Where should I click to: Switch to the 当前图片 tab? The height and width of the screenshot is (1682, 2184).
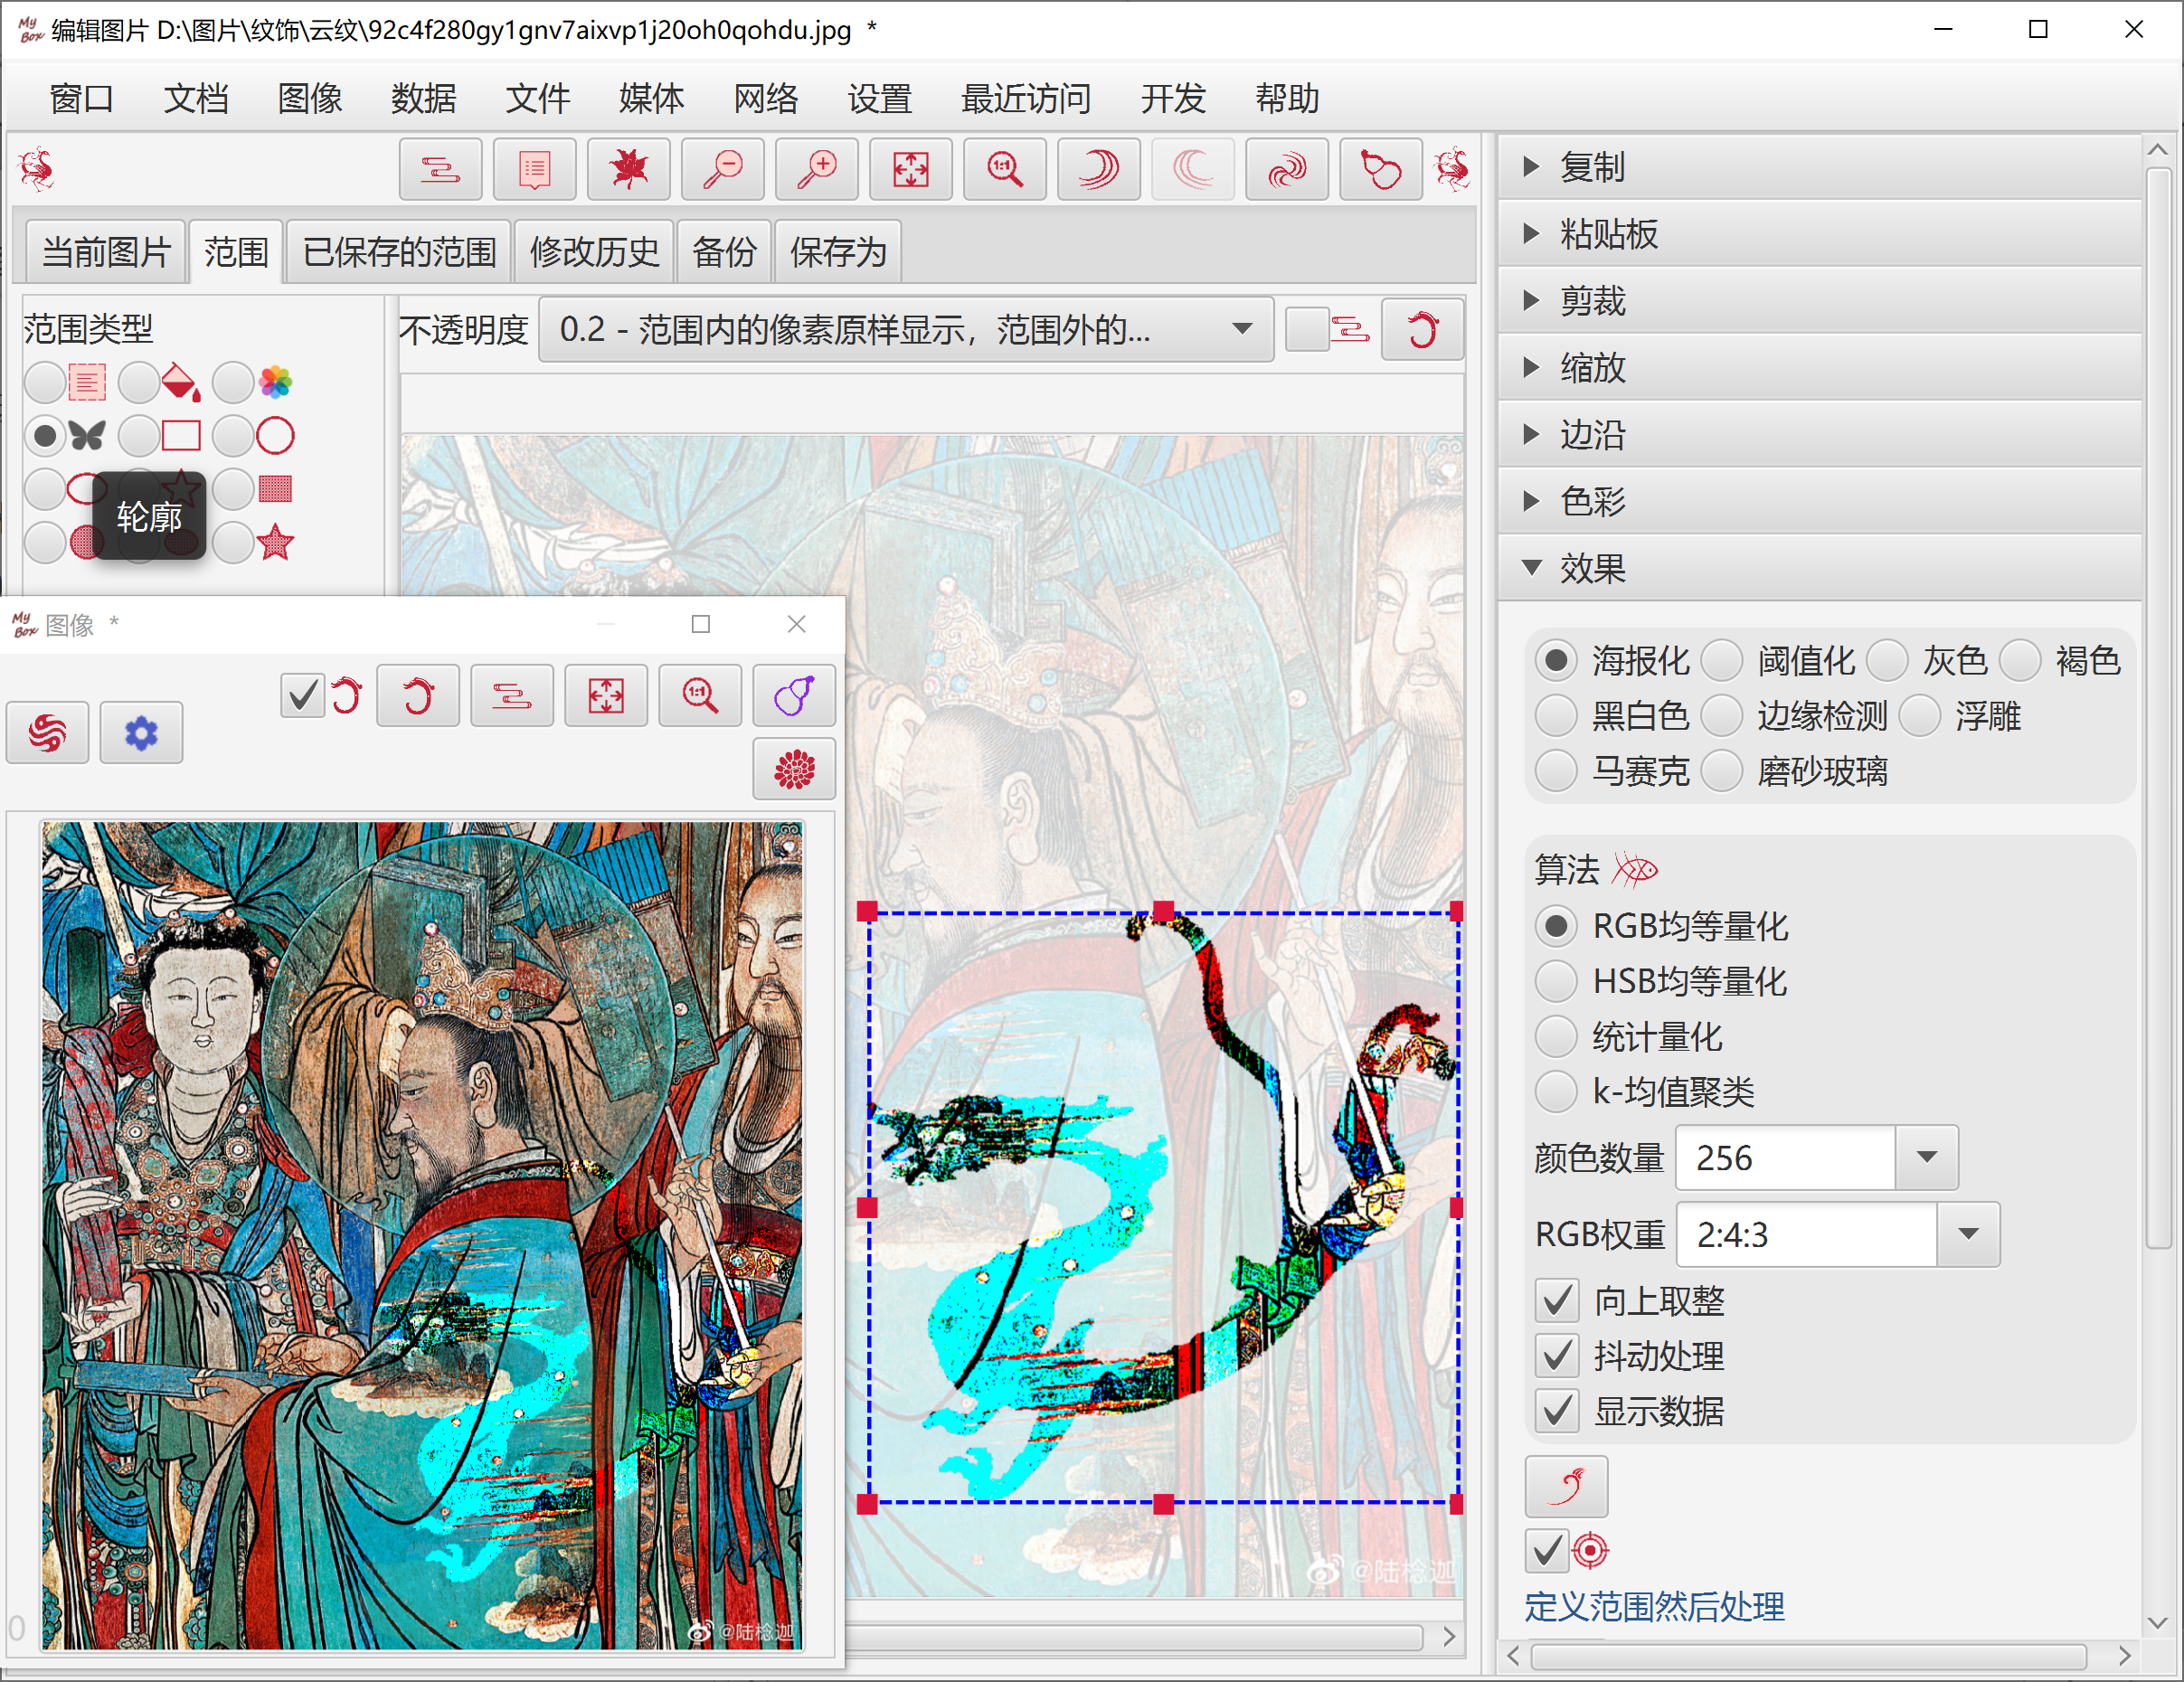click(106, 252)
